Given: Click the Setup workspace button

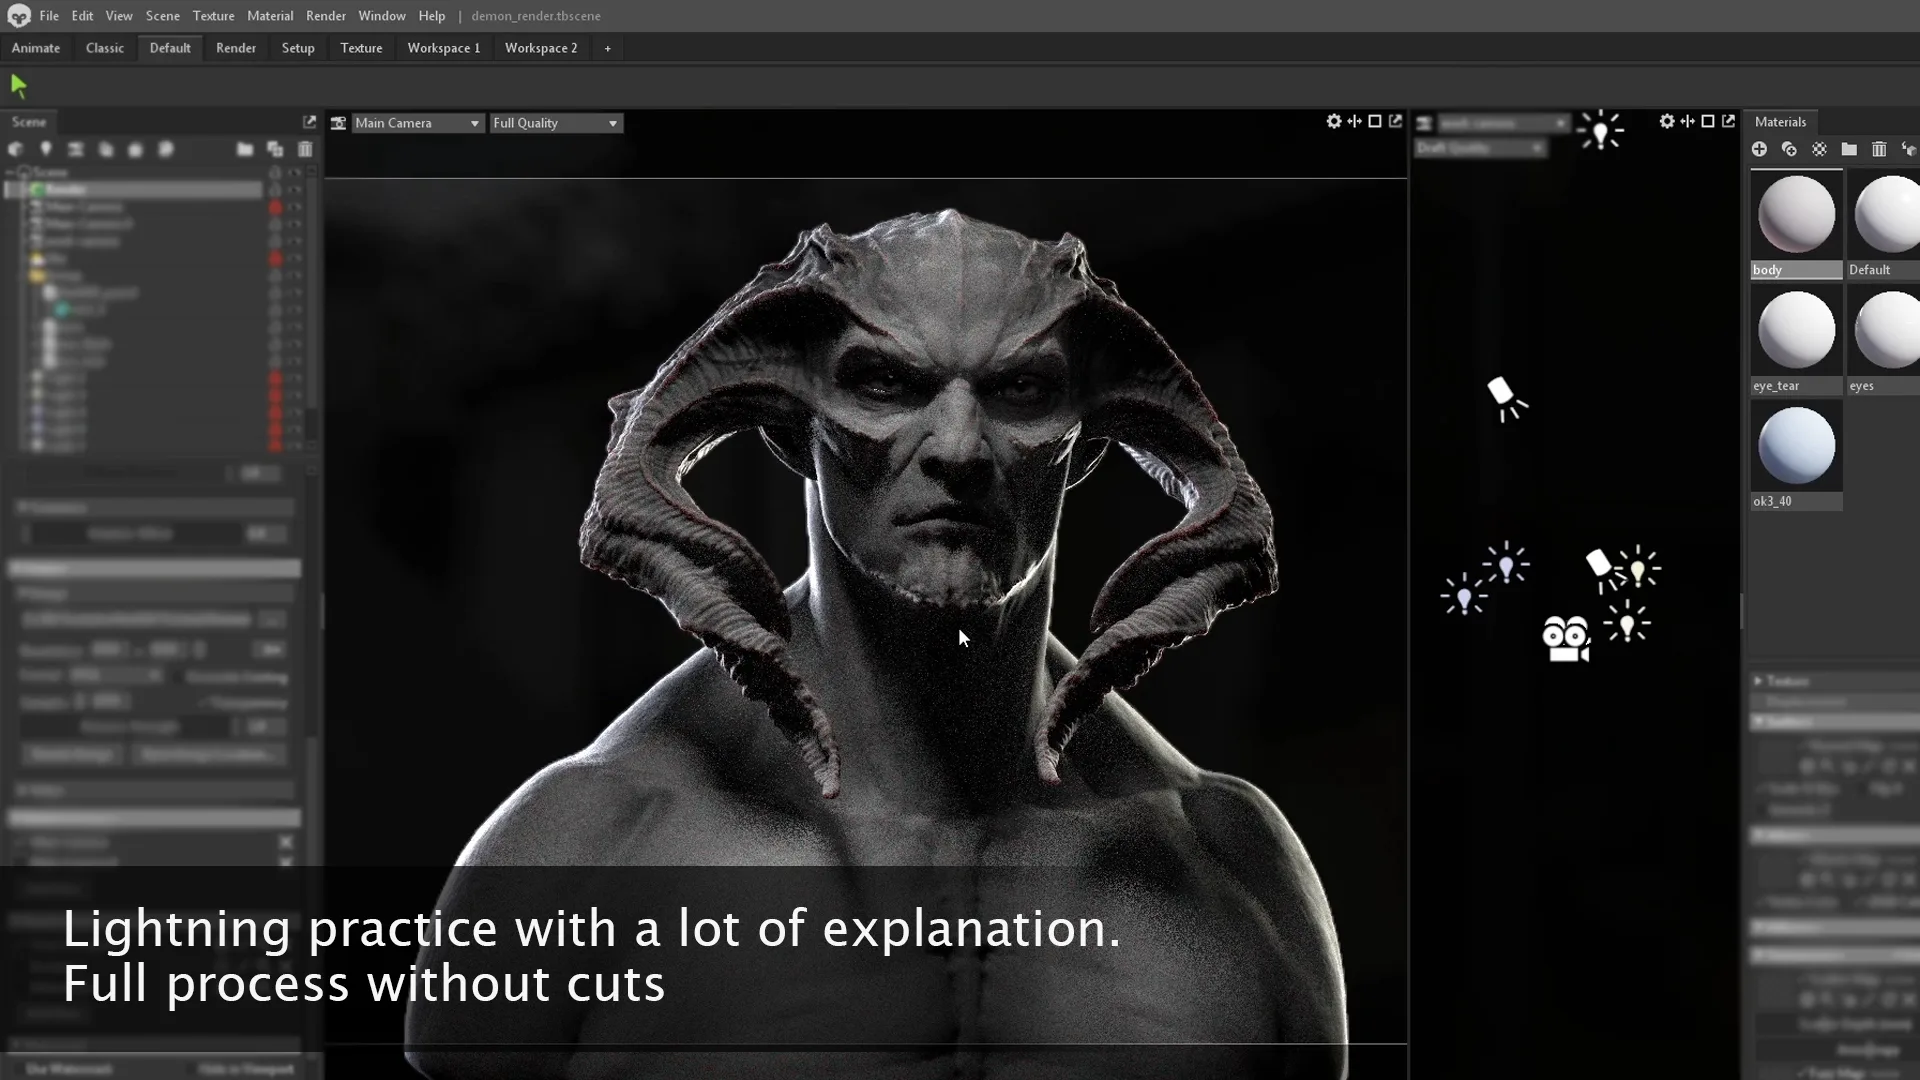Looking at the screenshot, I should pyautogui.click(x=298, y=47).
